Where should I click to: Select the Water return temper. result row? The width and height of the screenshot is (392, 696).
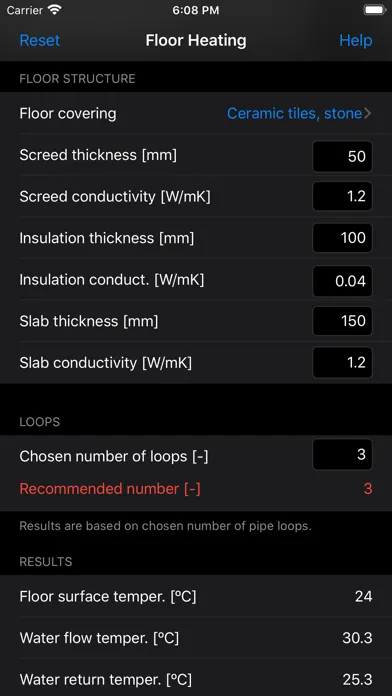click(196, 679)
